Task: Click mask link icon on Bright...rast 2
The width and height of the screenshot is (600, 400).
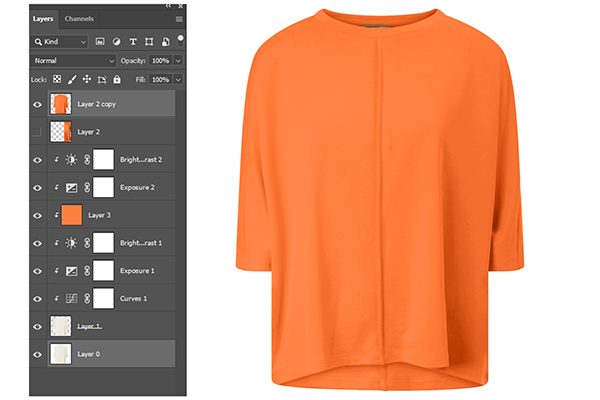Action: click(x=87, y=160)
